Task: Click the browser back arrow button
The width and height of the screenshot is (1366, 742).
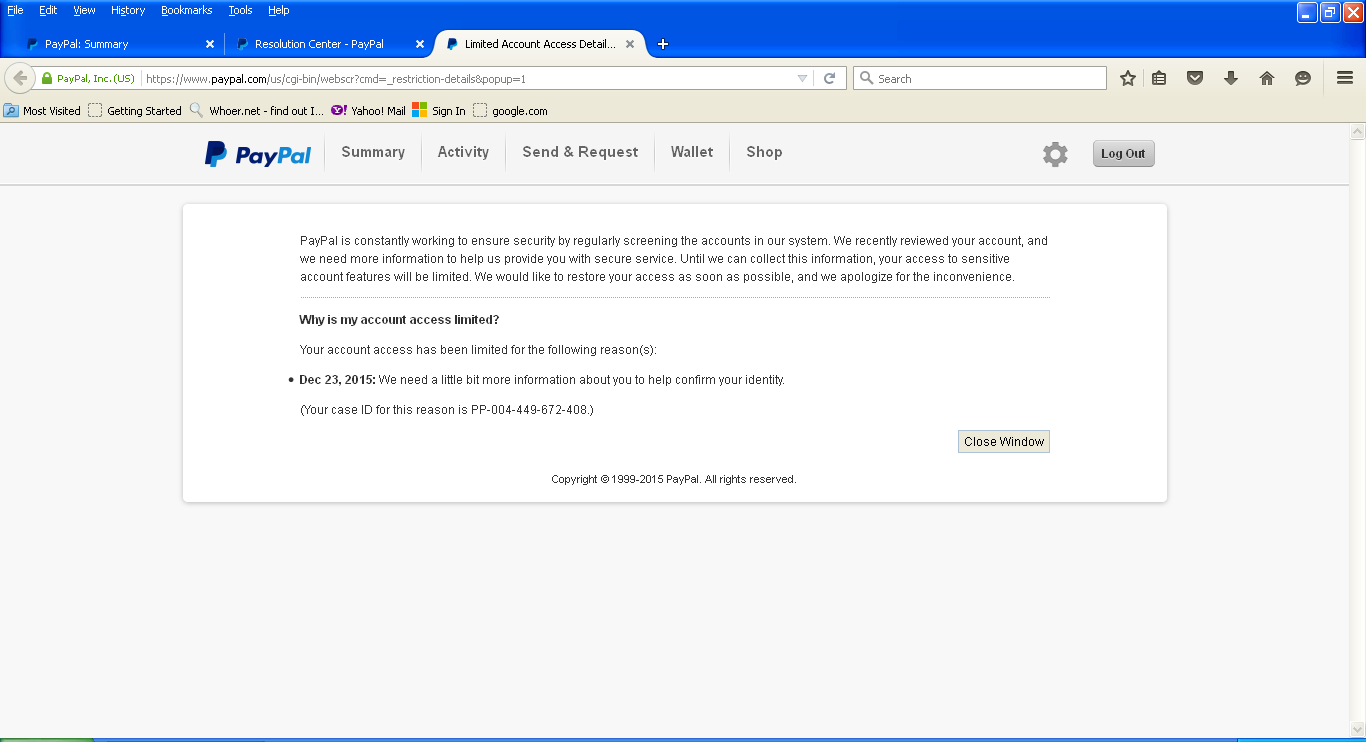Action: [20, 78]
